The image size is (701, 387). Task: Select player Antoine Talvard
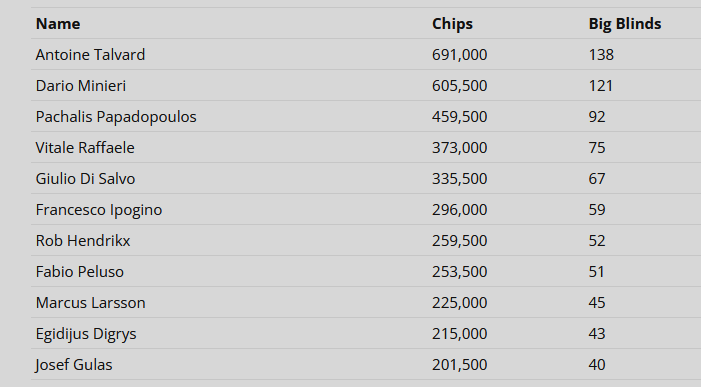point(90,55)
